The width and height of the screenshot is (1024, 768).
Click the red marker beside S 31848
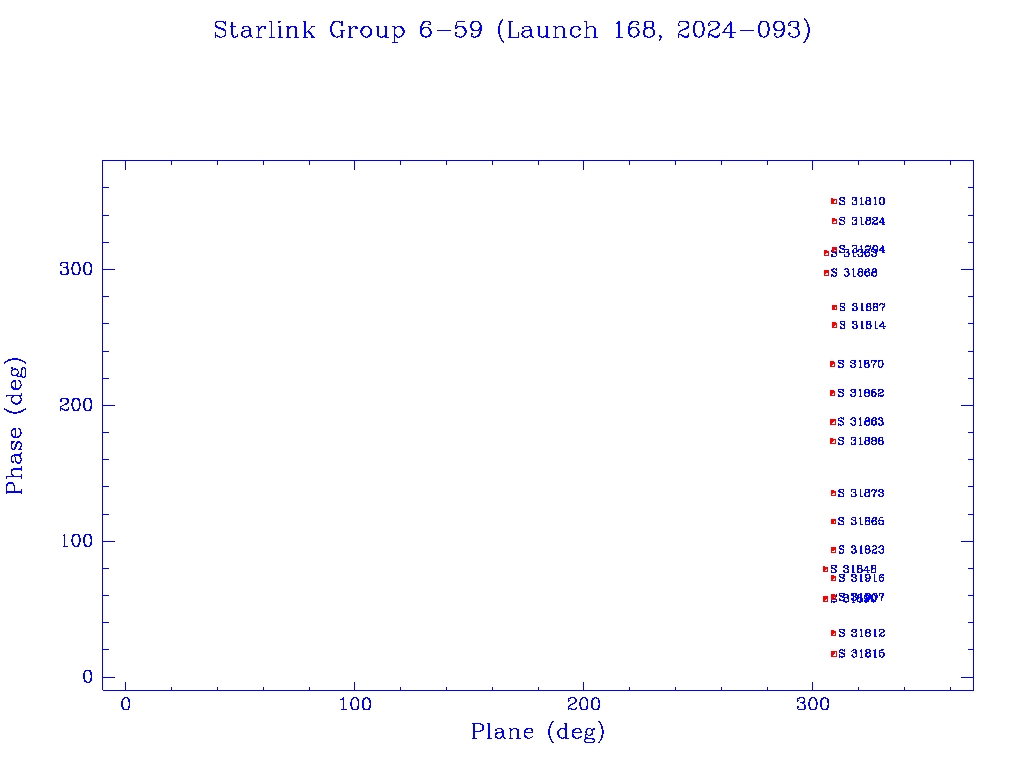(825, 569)
